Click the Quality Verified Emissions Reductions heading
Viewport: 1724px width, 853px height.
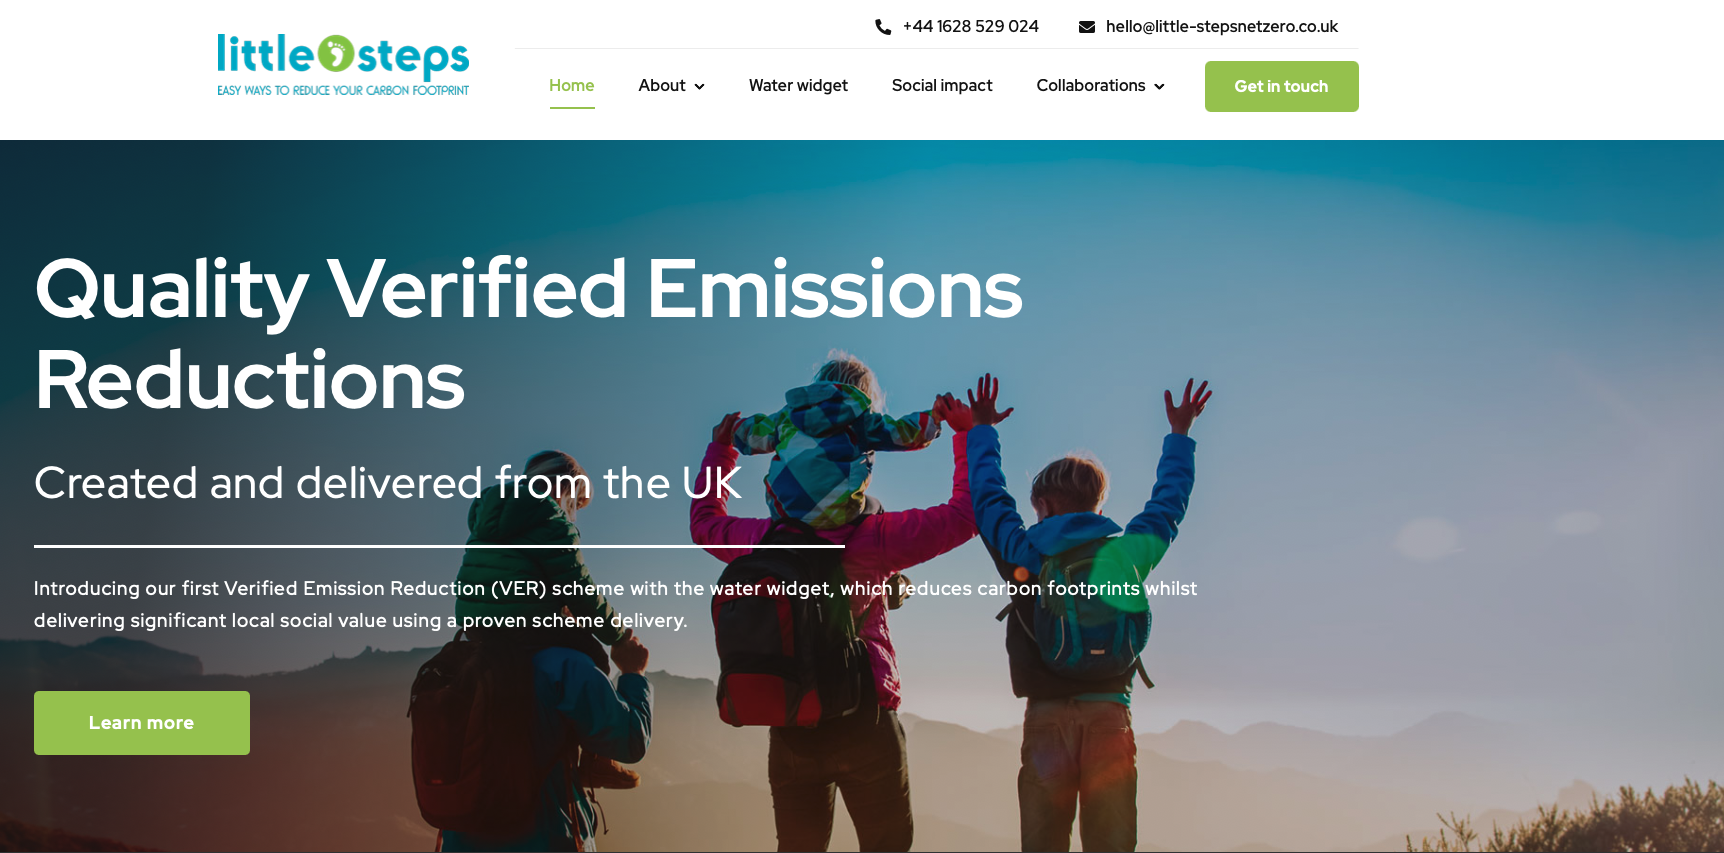[x=529, y=334]
